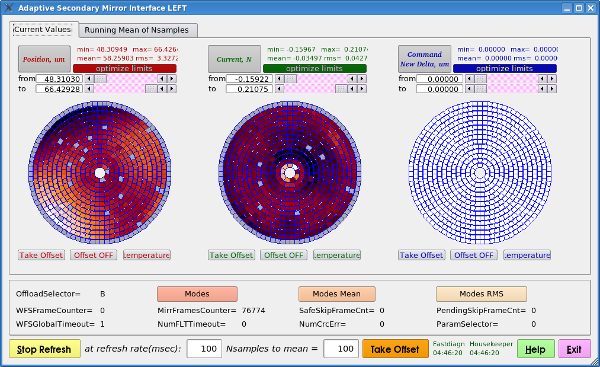Switch to the Current Values tab
Screen dimensions: 600x367
pyautogui.click(x=43, y=30)
